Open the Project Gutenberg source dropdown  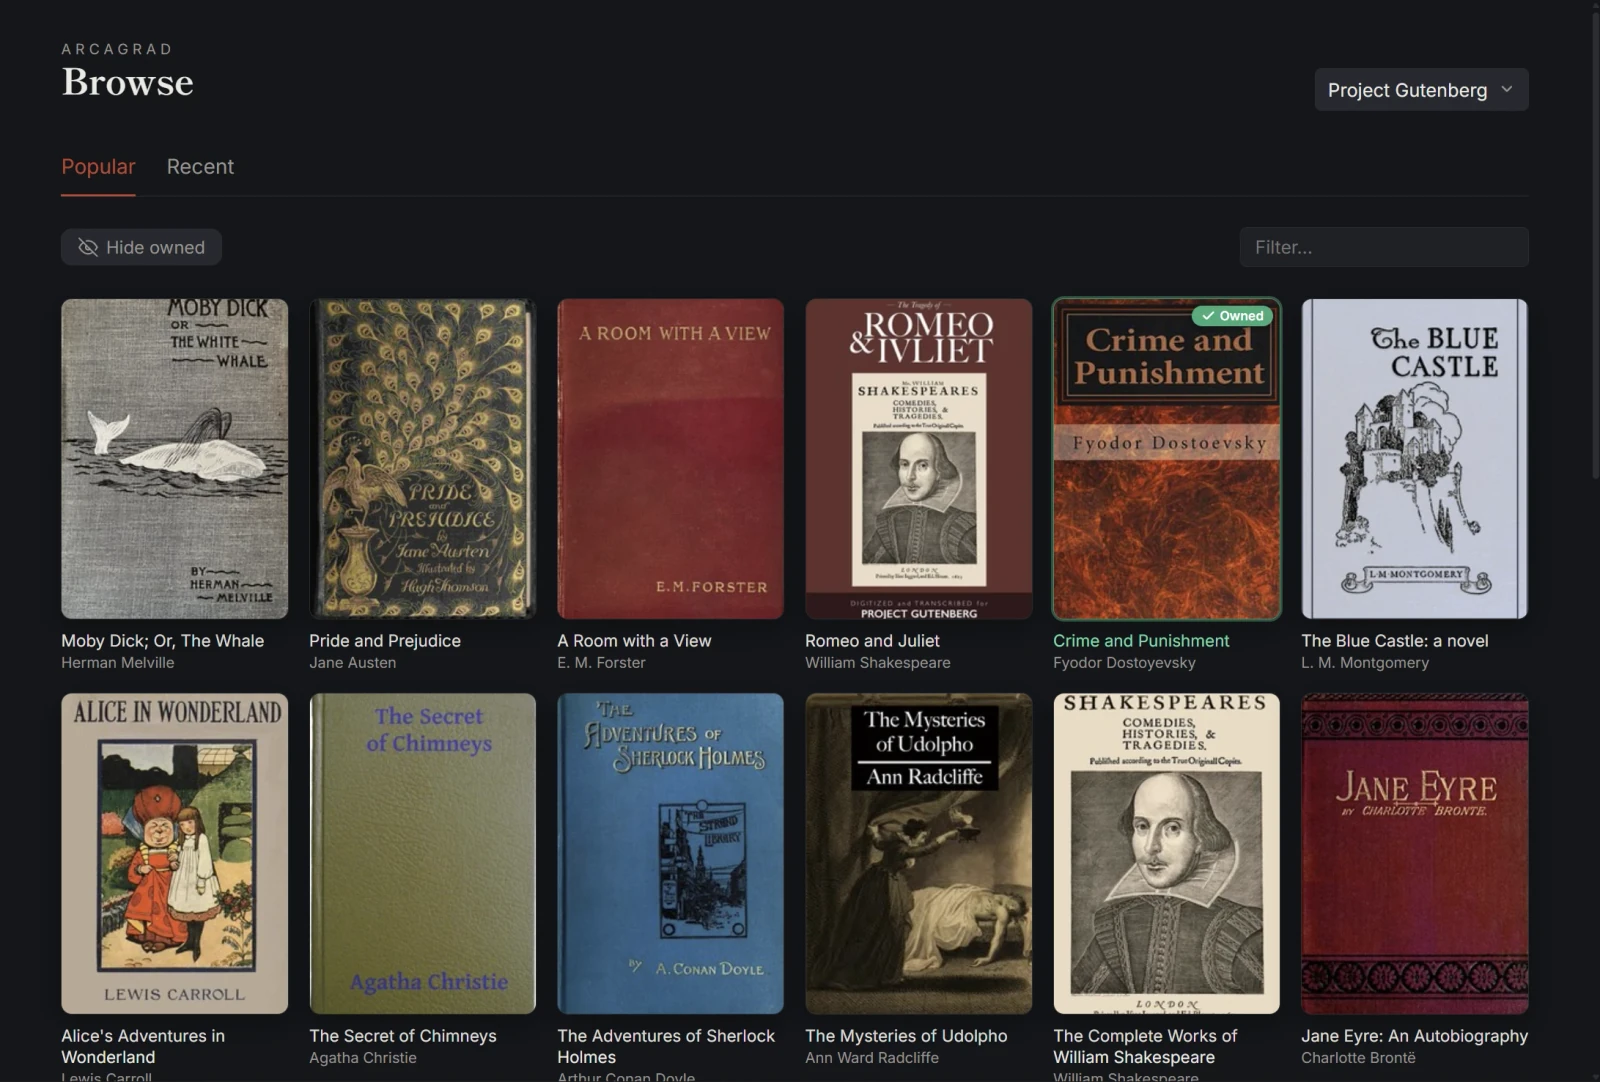pos(1421,90)
